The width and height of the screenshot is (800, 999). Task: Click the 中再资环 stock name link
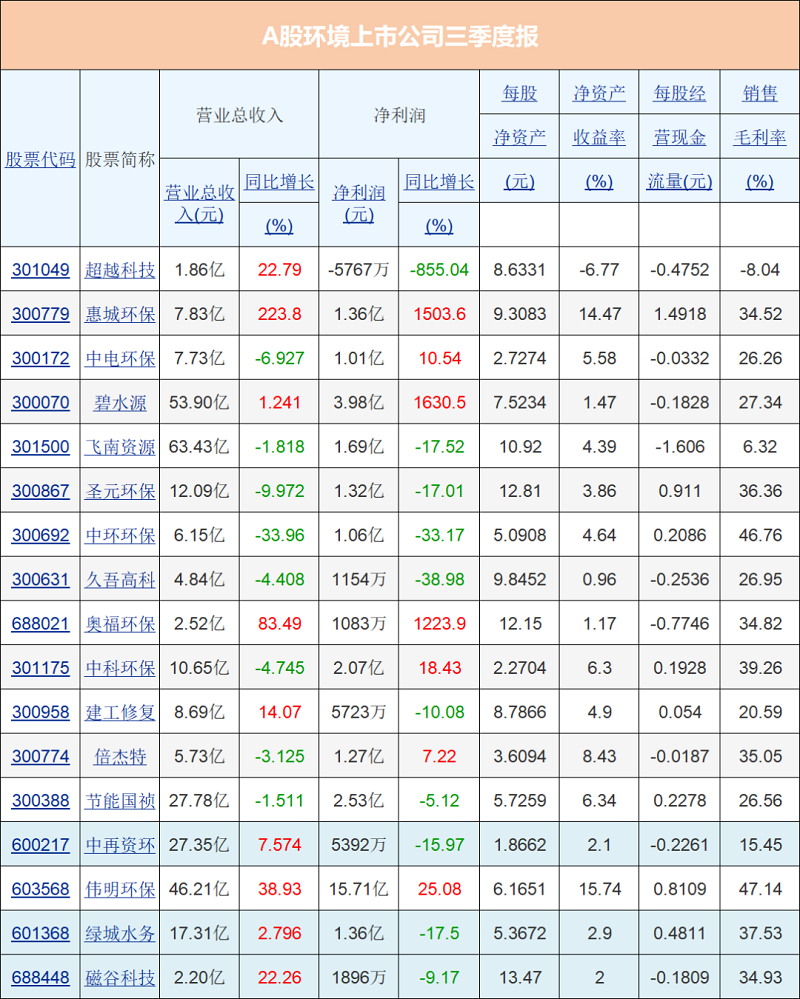pos(120,845)
